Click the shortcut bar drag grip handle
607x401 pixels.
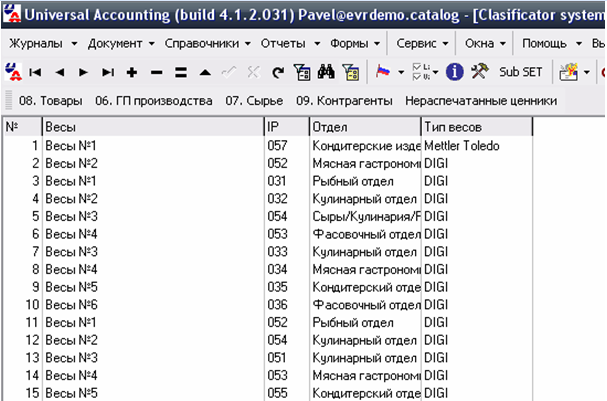pos(9,101)
